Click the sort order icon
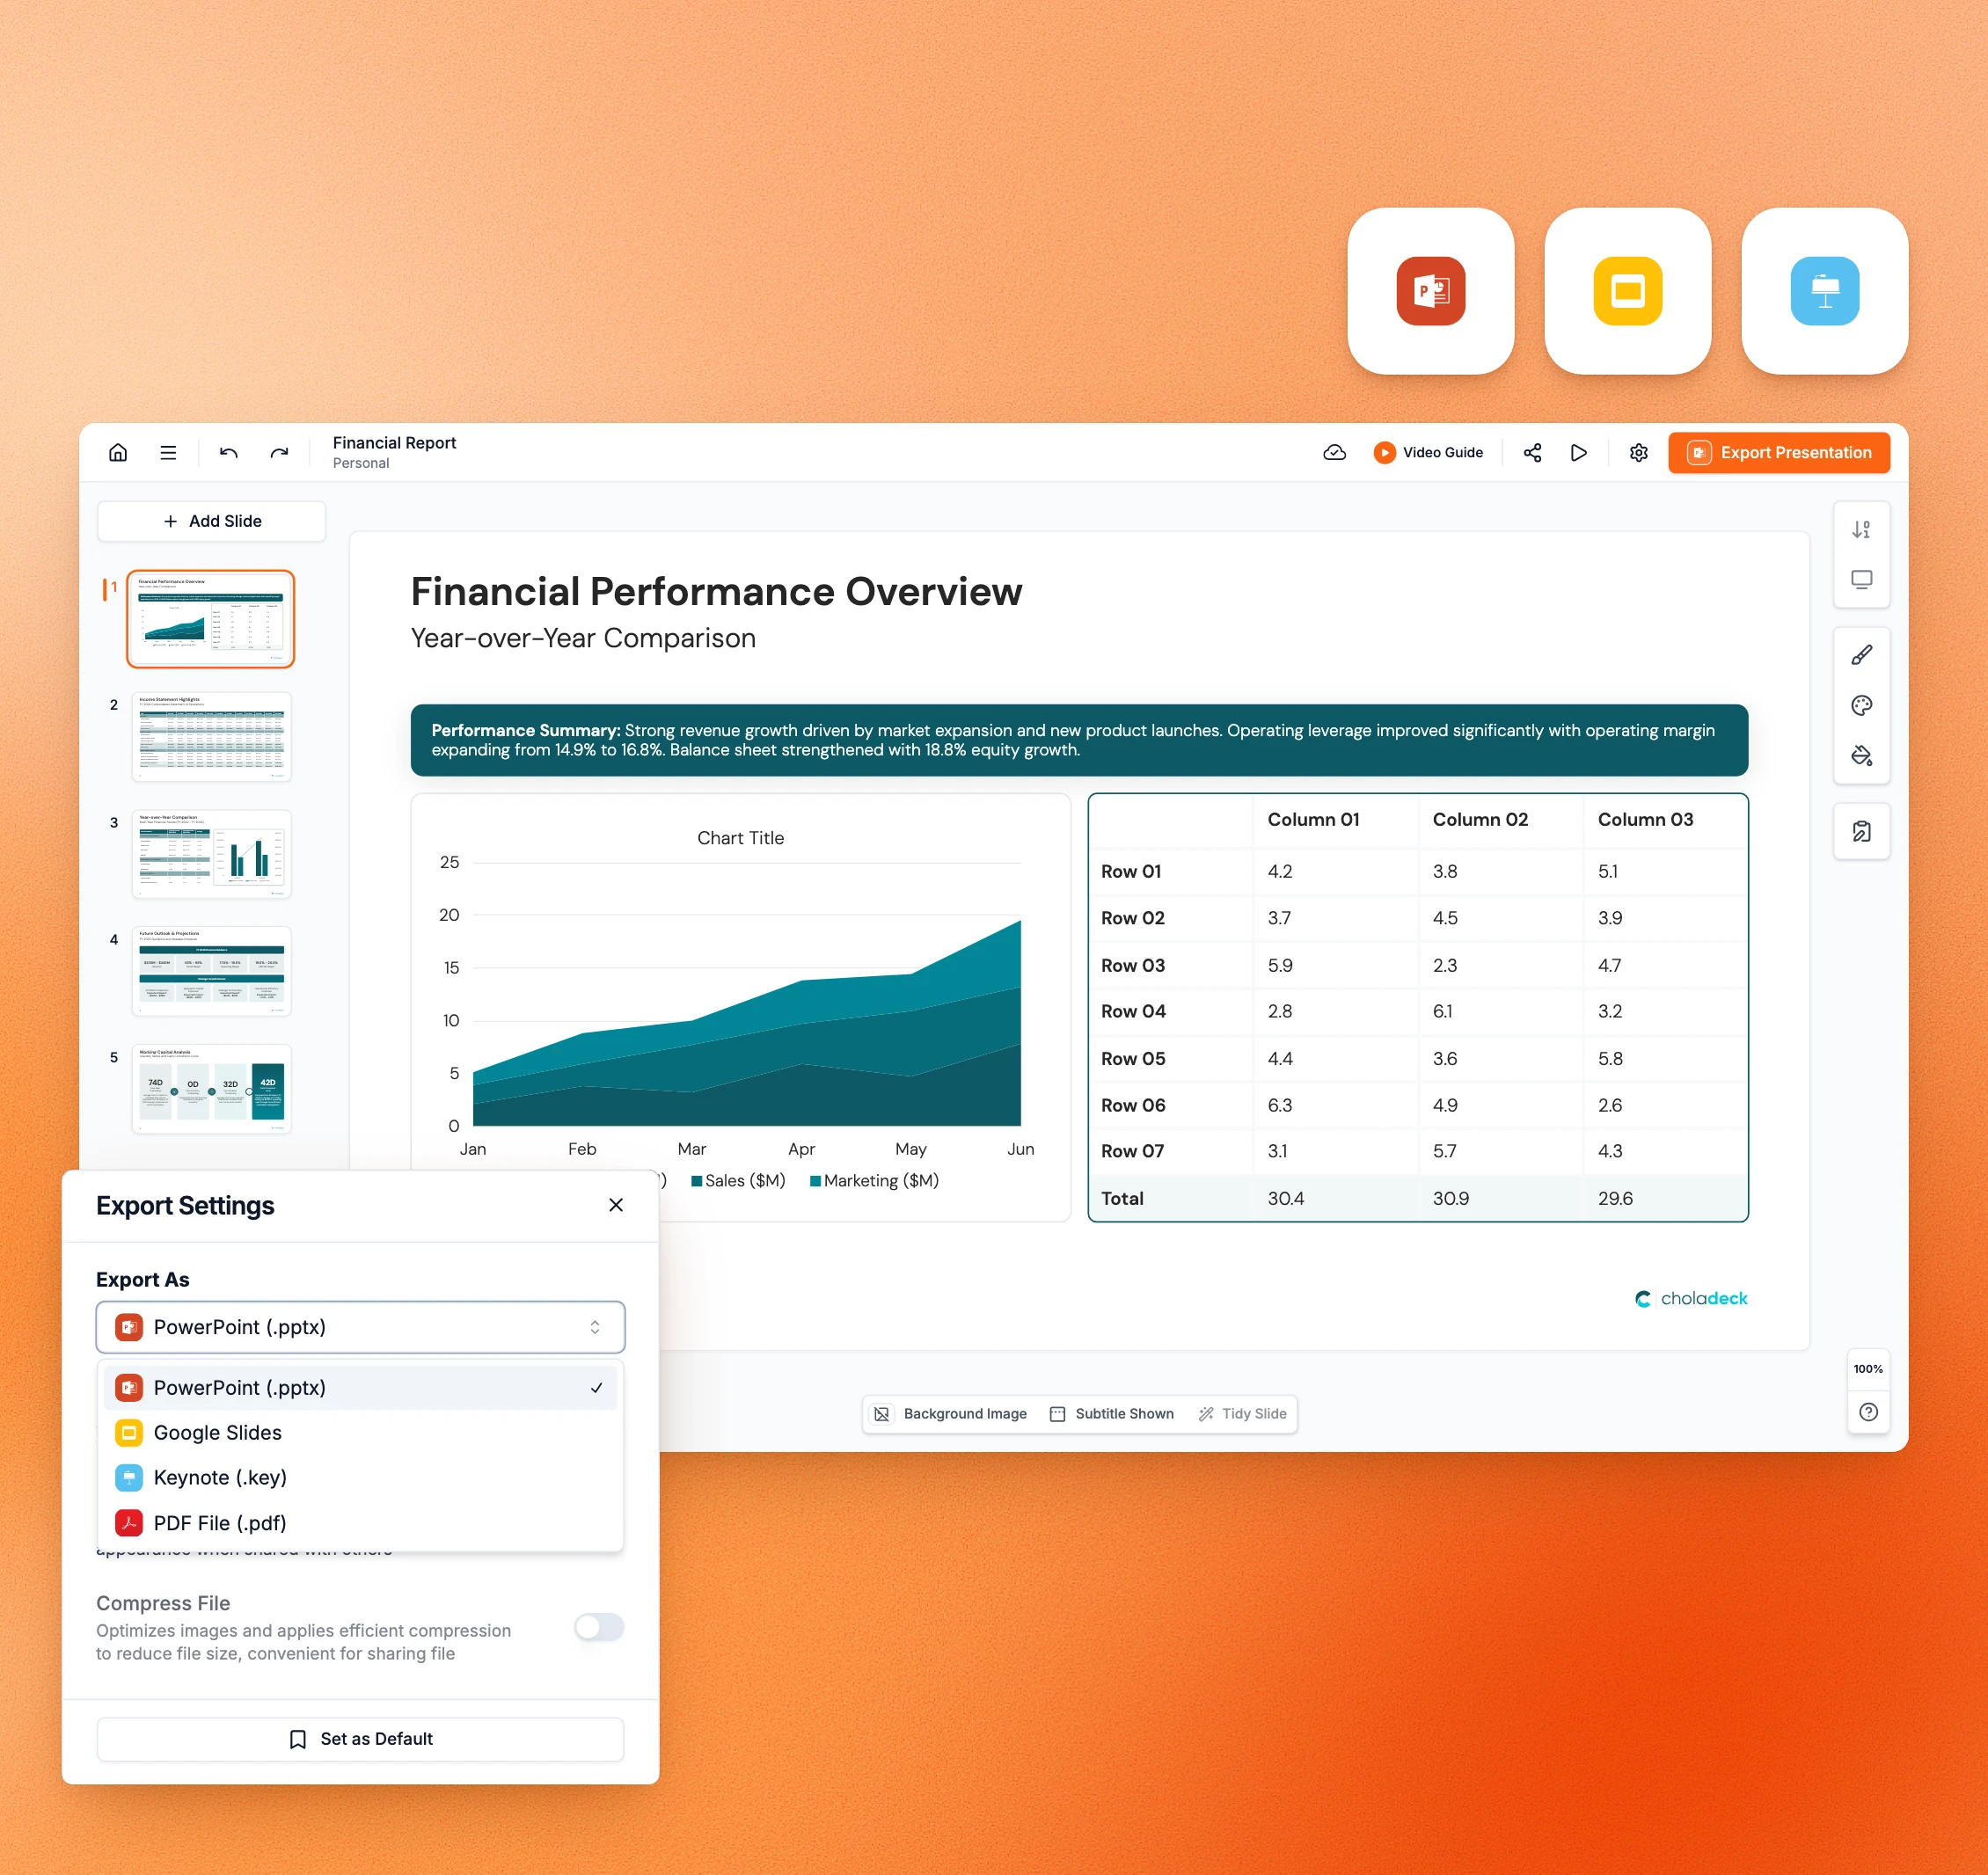This screenshot has width=1988, height=1875. (1861, 529)
